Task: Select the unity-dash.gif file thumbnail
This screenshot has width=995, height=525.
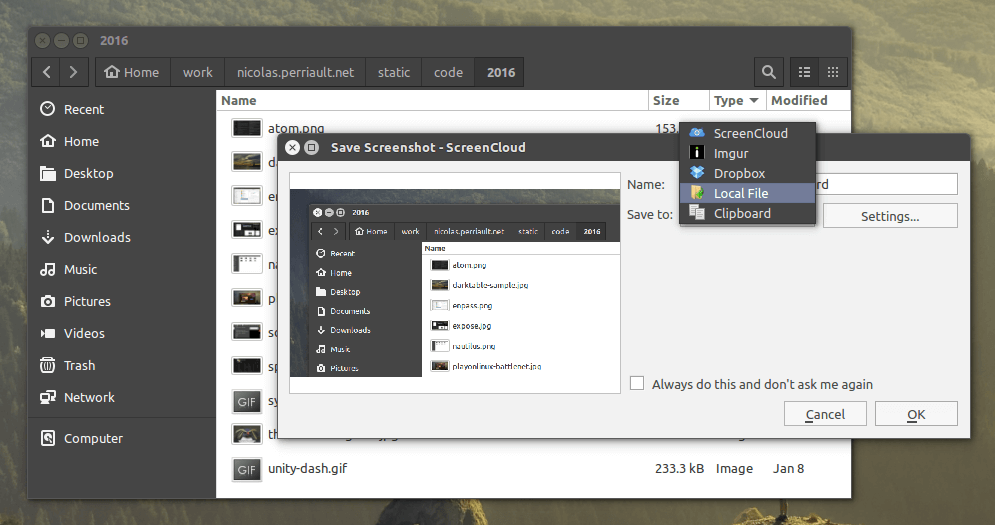Action: 246,470
